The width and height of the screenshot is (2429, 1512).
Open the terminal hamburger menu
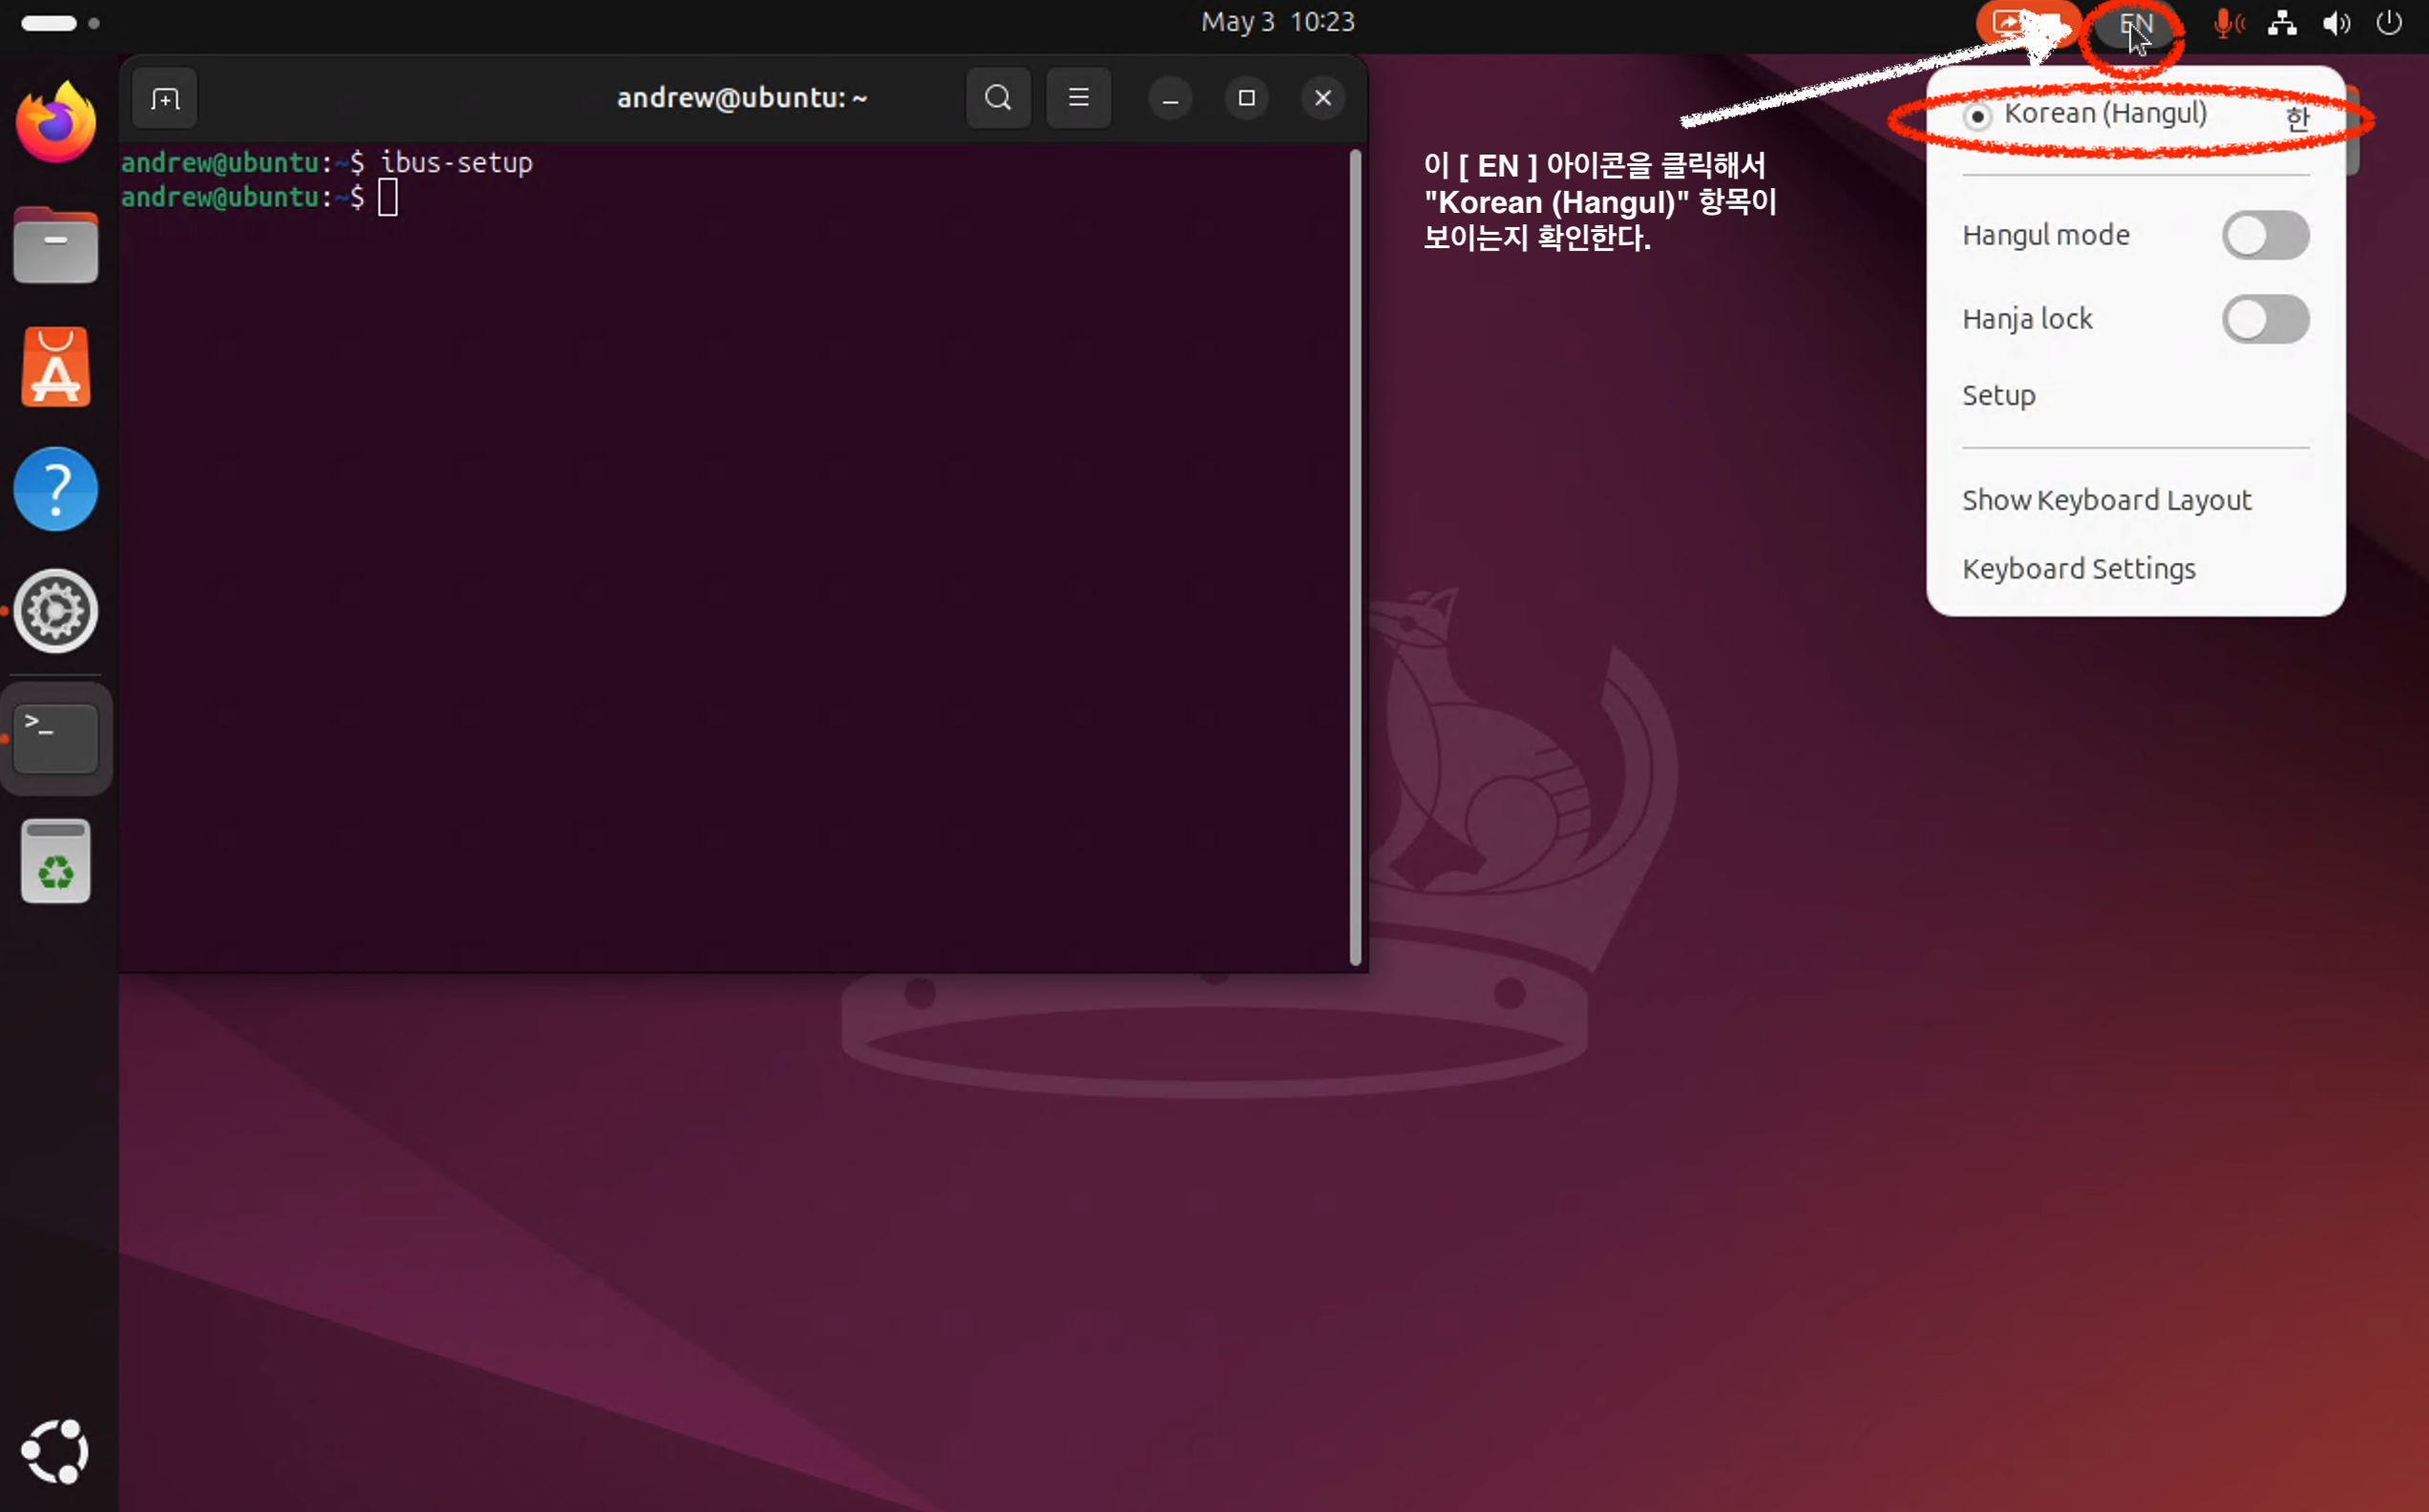(1078, 98)
